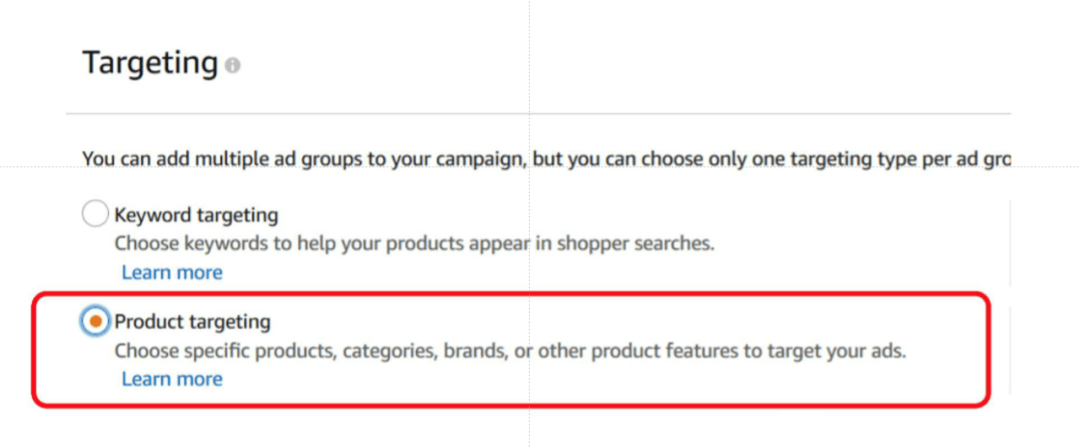Viewport: 1080px width, 448px height.
Task: Click the orange dot inside Product targeting radio
Action: click(95, 321)
